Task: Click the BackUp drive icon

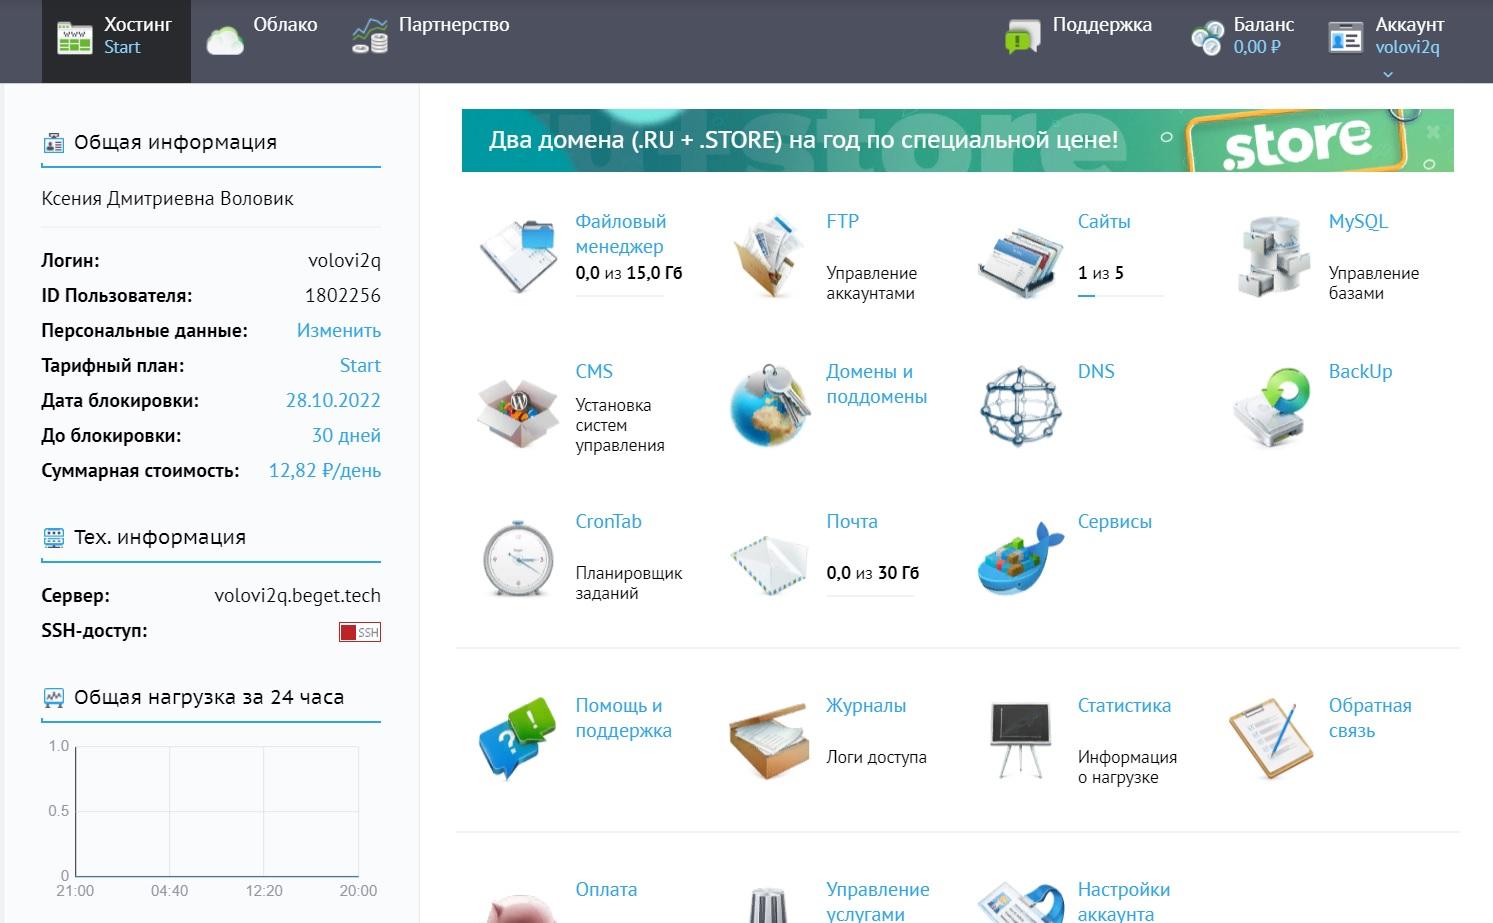Action: [x=1271, y=407]
